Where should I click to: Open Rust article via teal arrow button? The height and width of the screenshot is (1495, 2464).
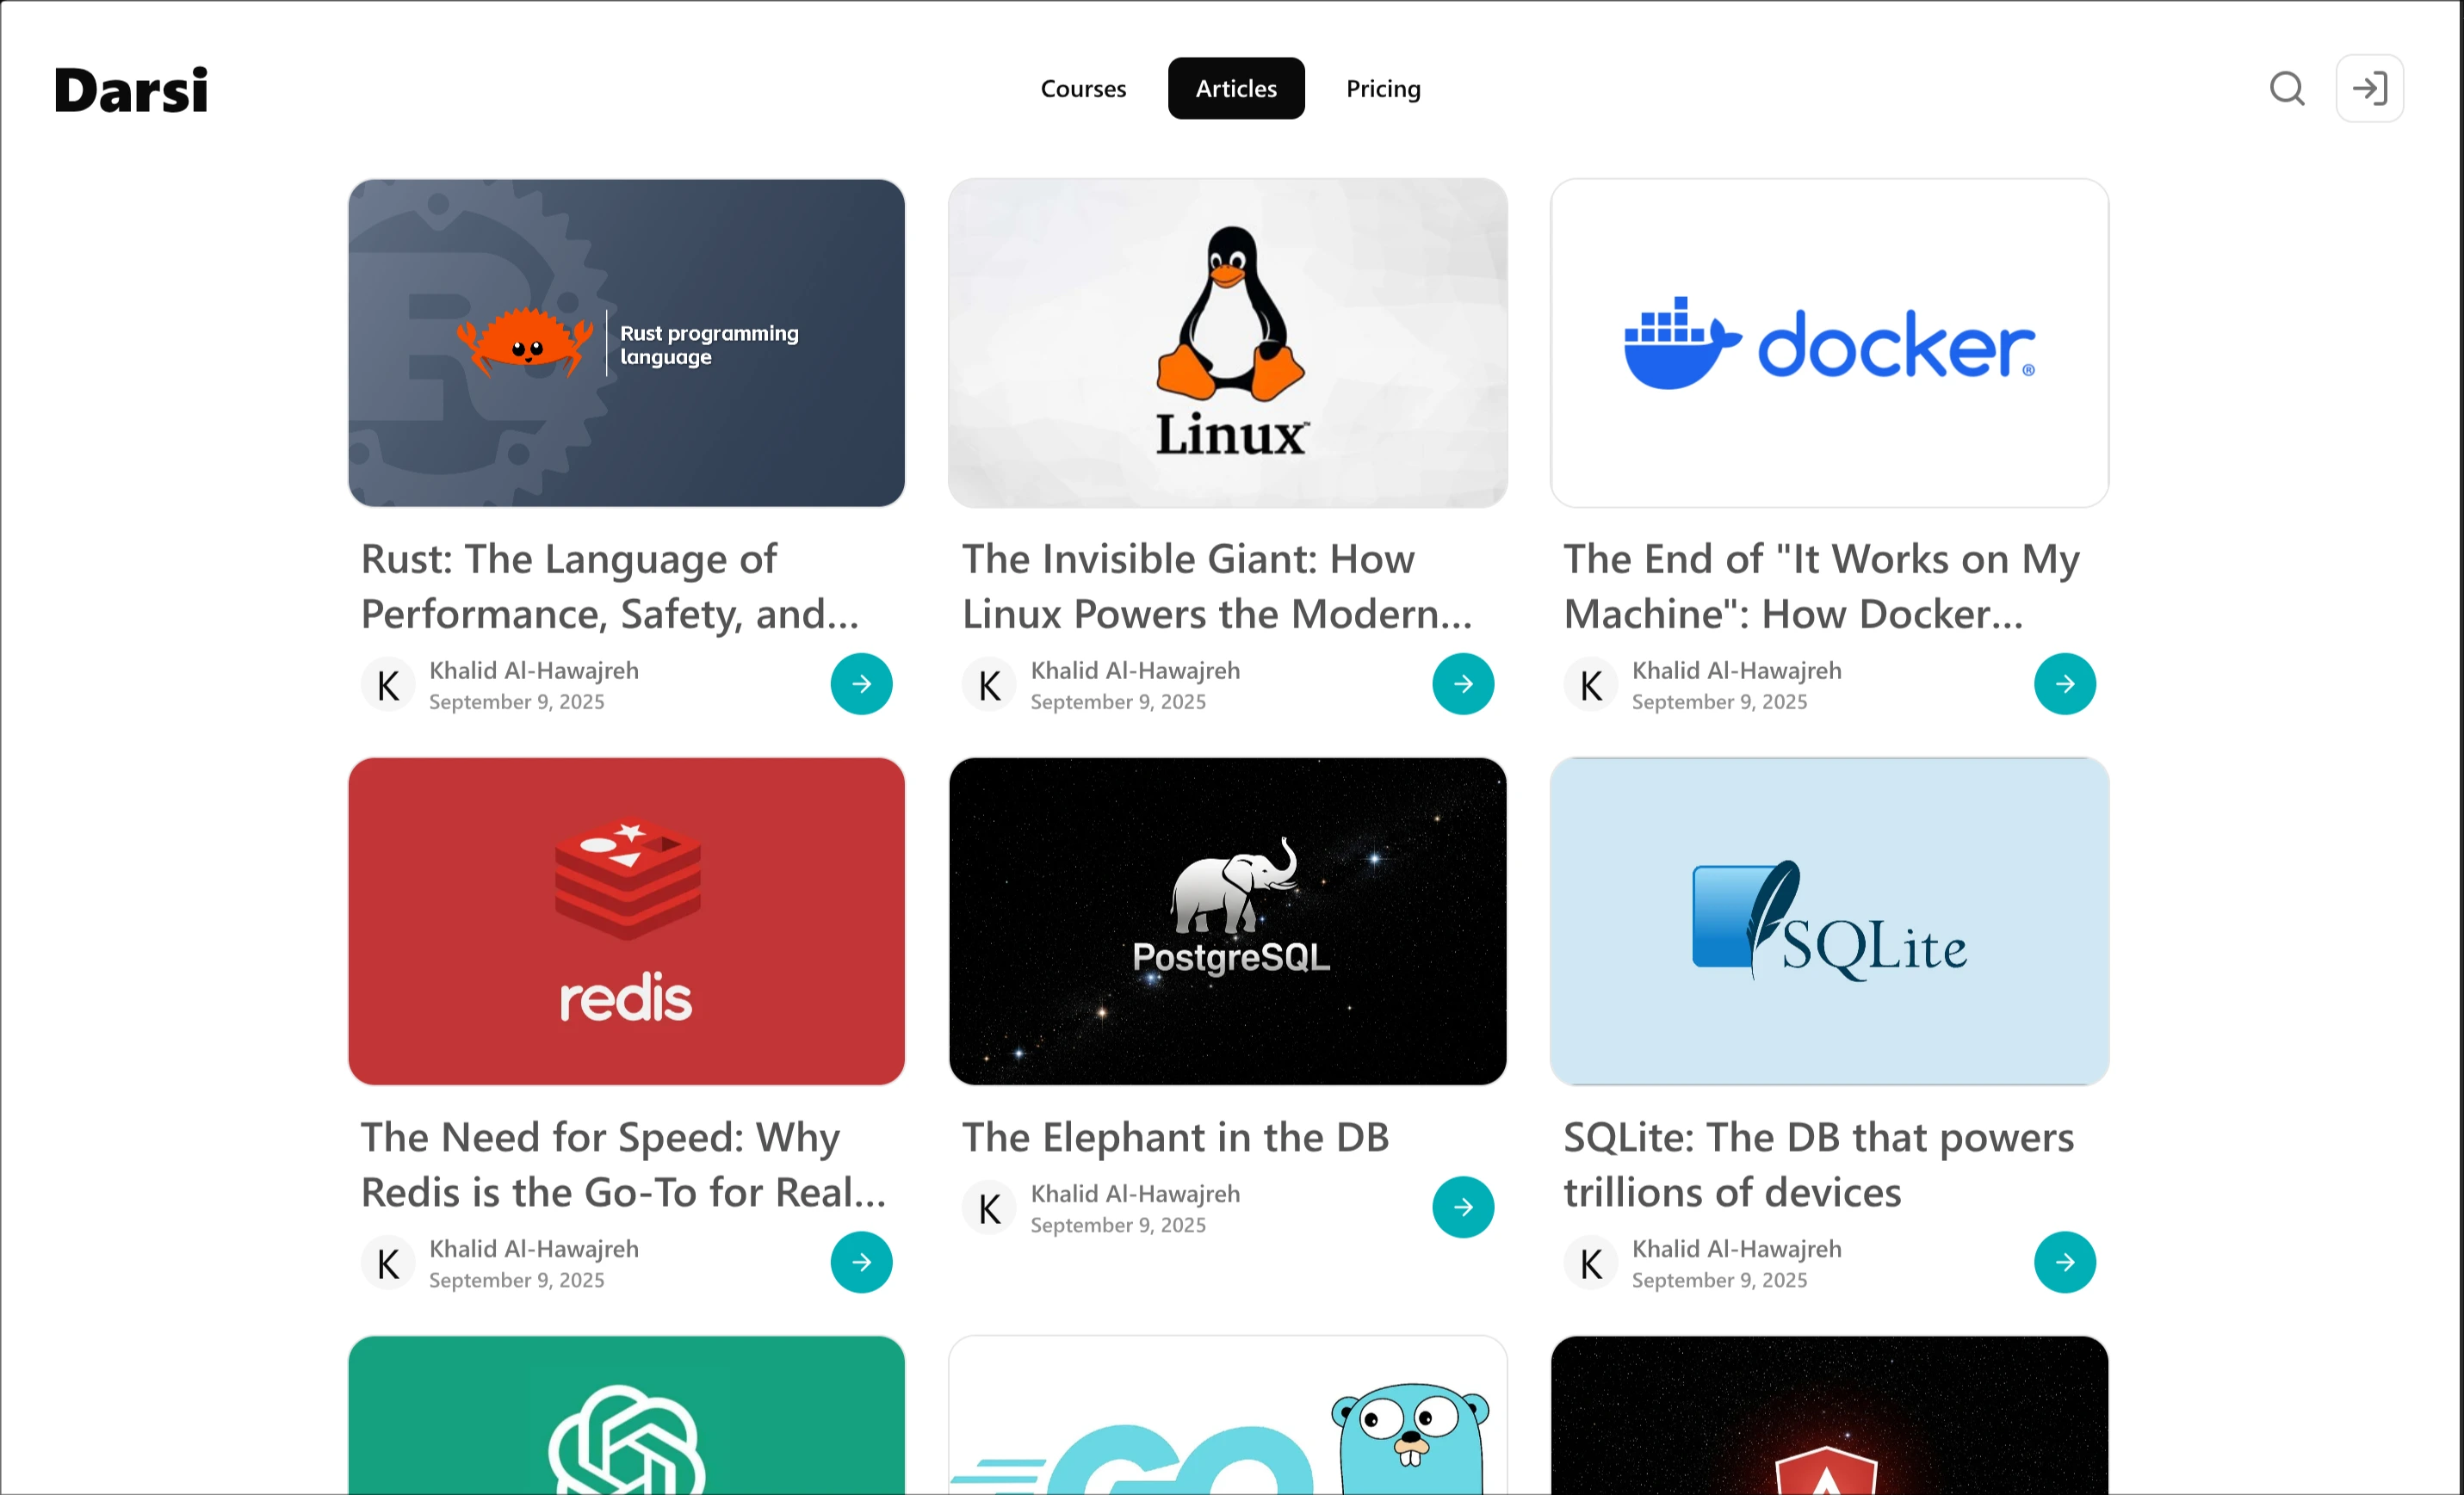coord(861,684)
